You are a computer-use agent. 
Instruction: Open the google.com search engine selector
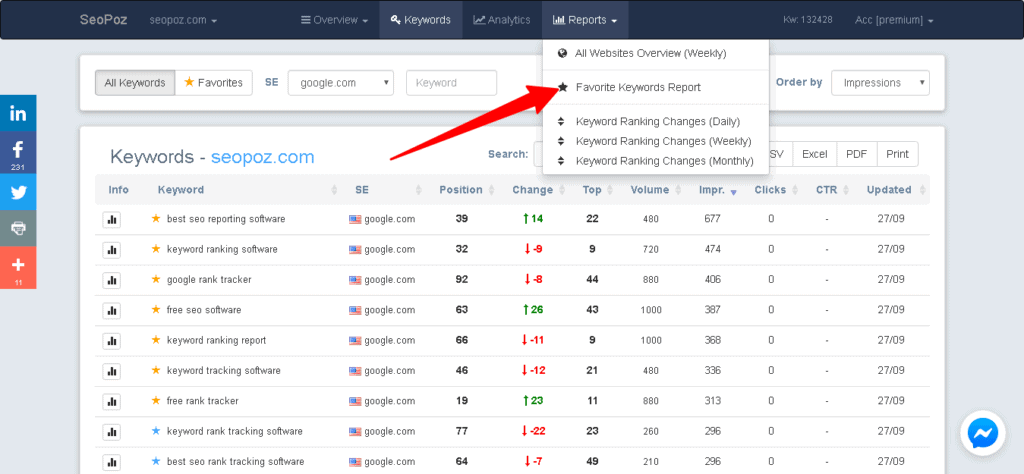341,83
